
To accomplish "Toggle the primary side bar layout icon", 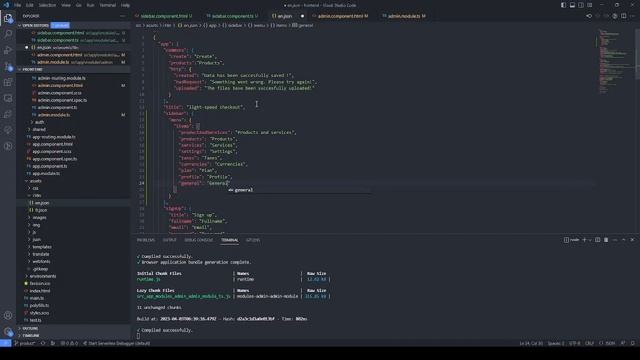I will 563,5.
